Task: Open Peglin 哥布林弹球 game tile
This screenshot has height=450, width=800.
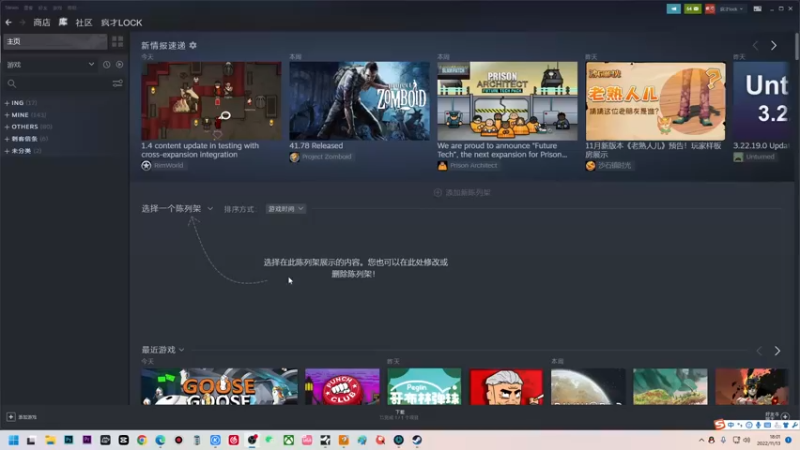Action: pos(424,387)
